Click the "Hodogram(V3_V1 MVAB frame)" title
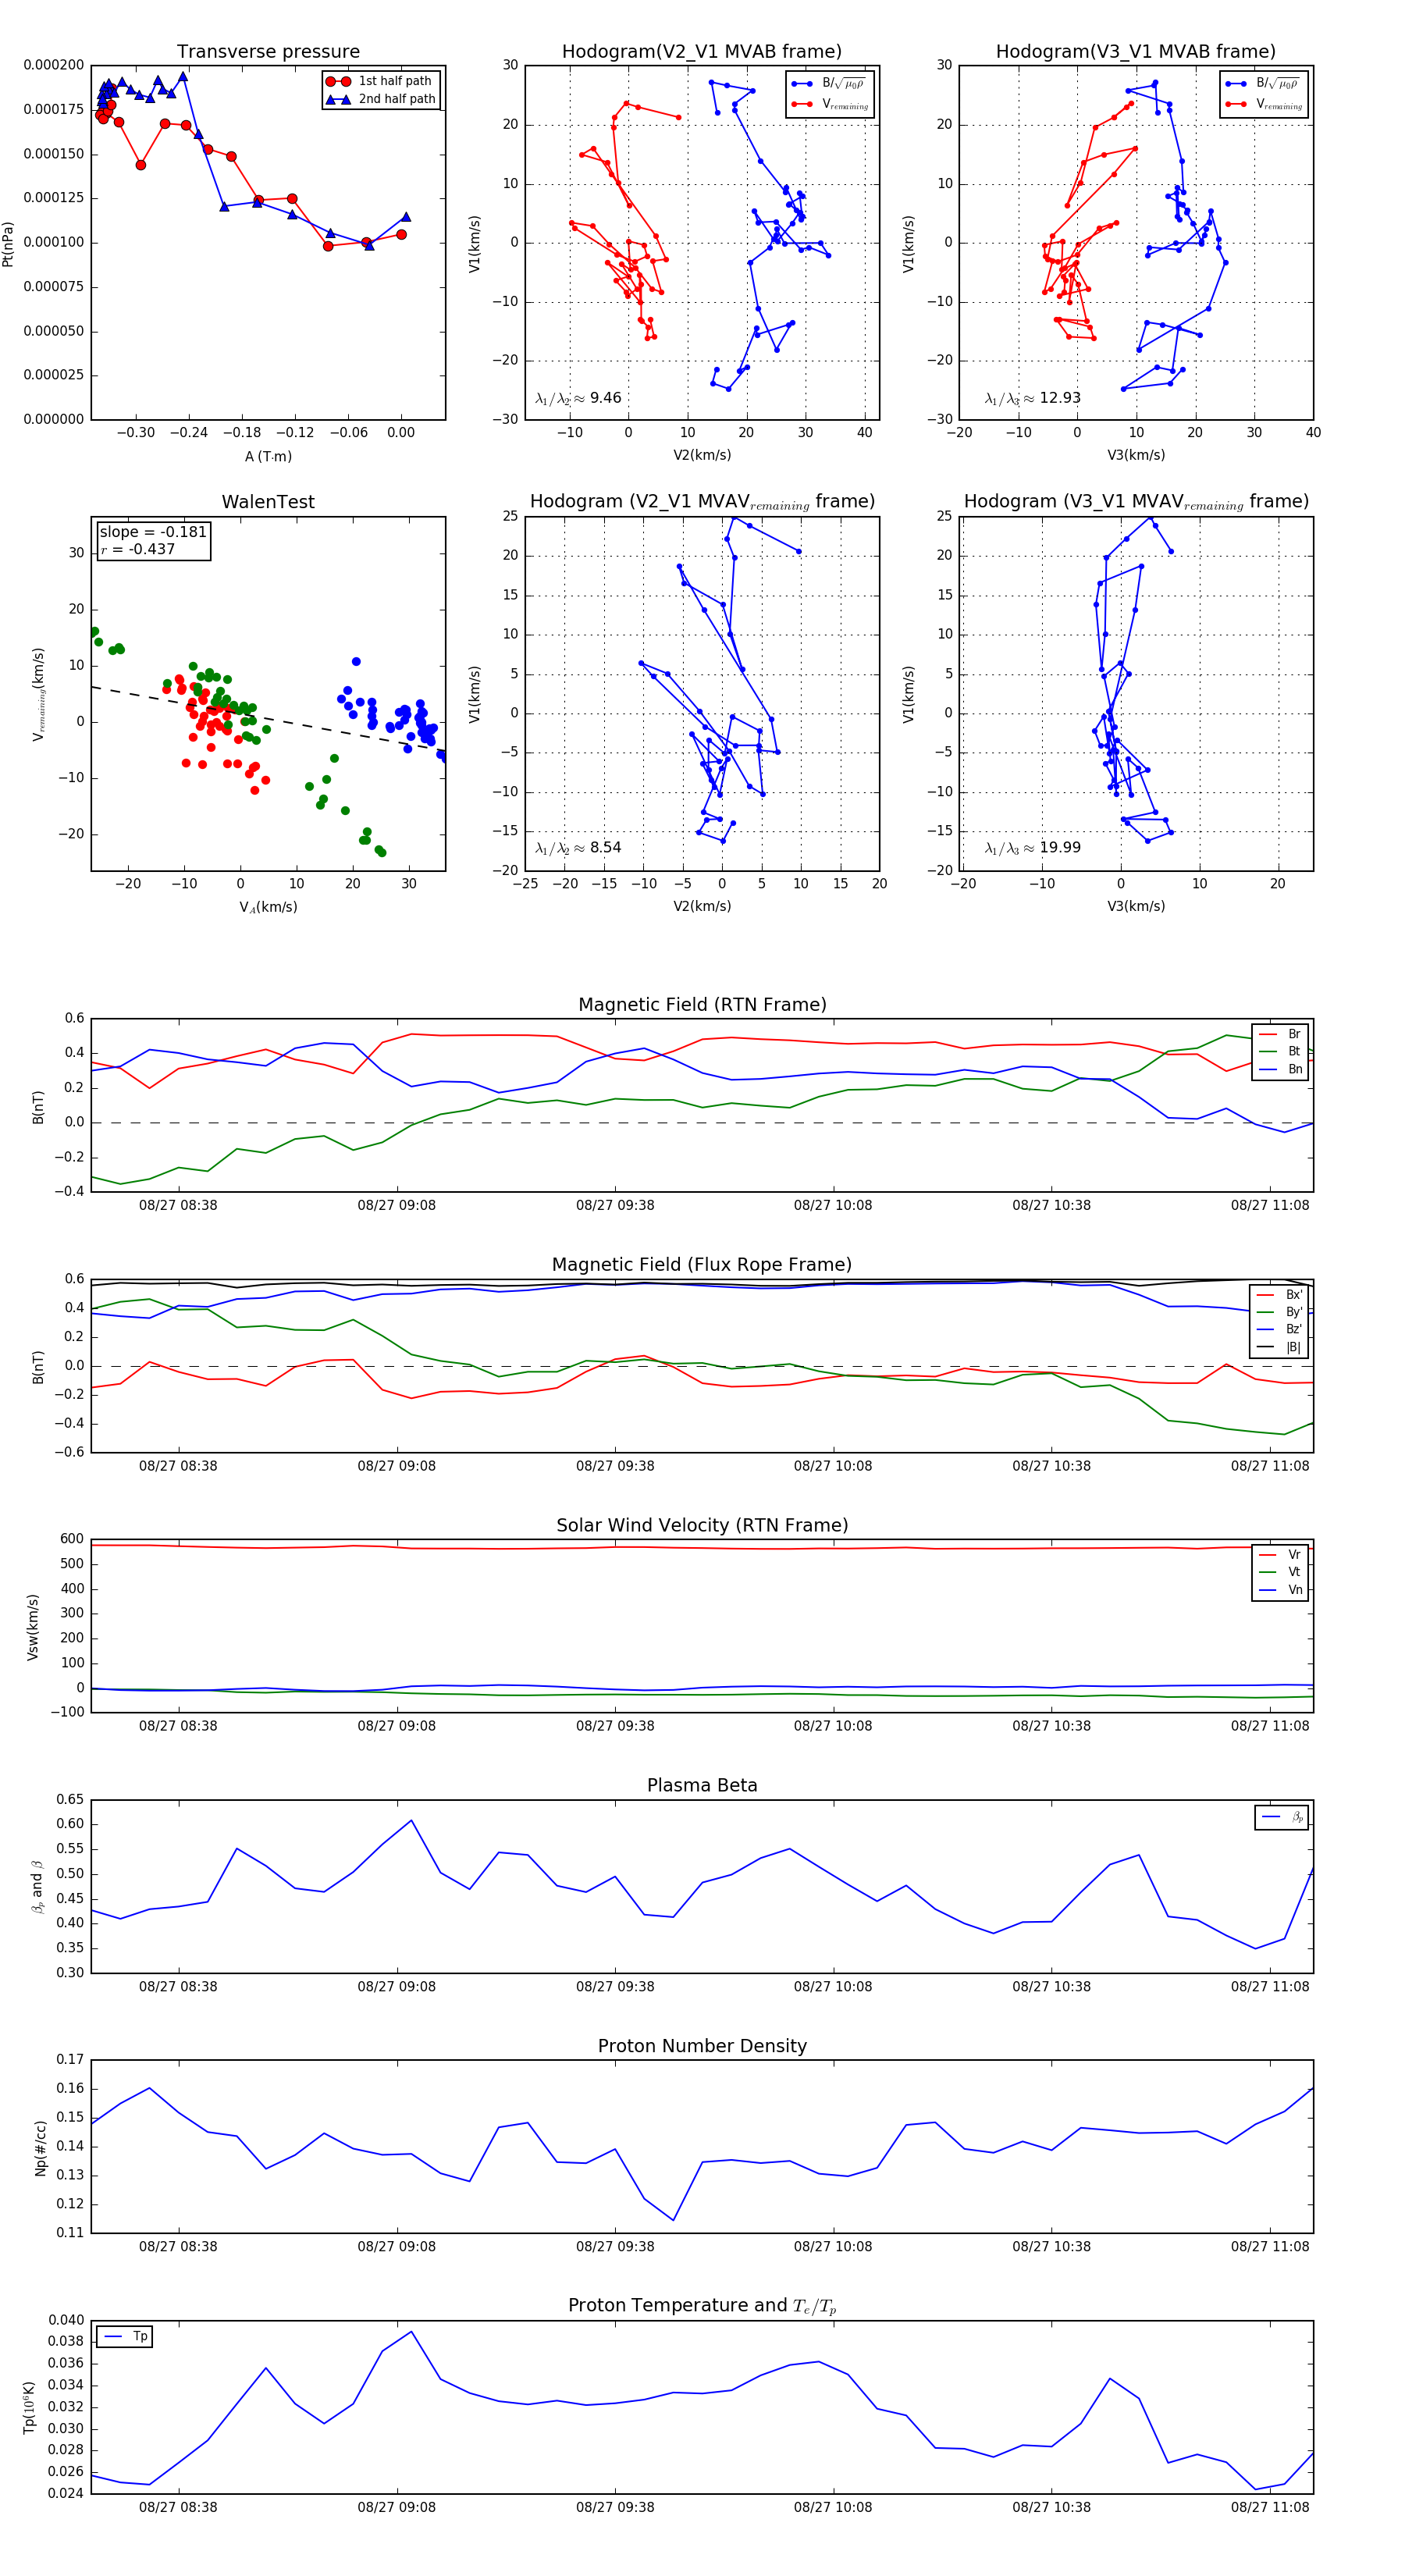This screenshot has width=1405, height=2576. click(x=1136, y=52)
